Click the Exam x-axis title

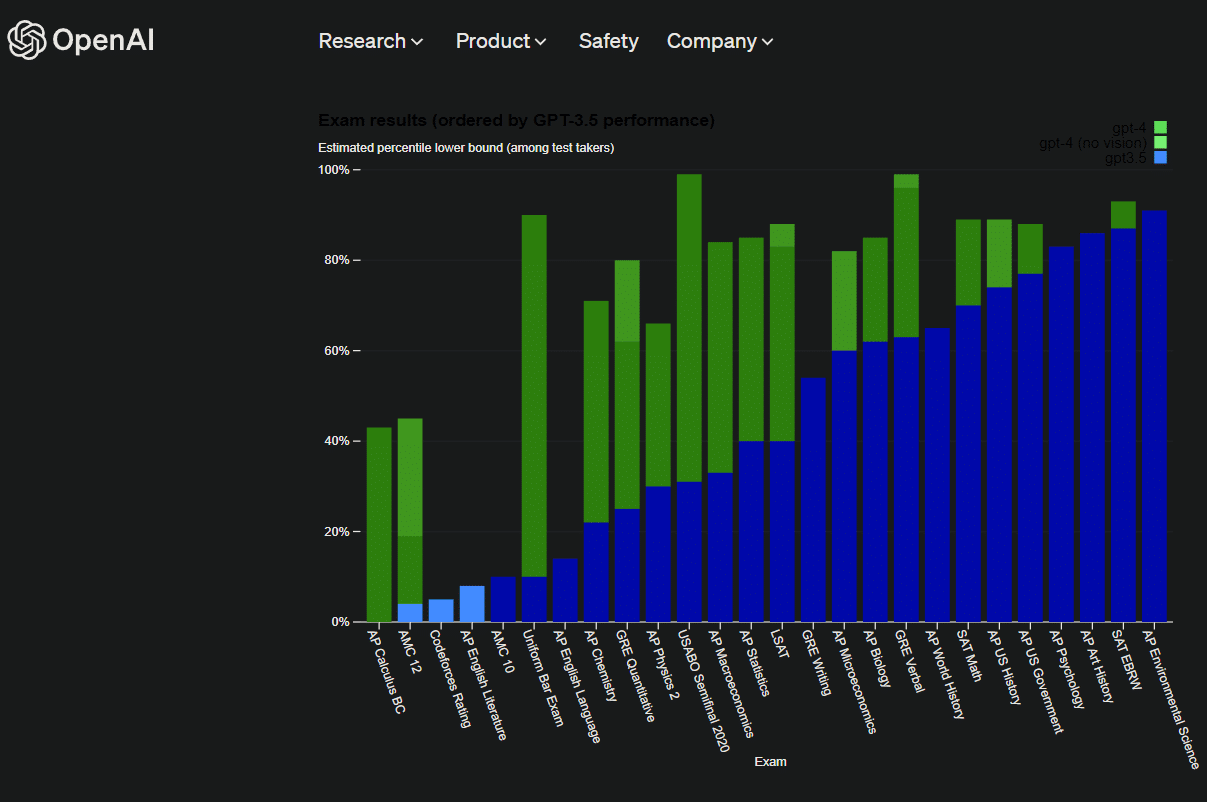click(x=770, y=761)
